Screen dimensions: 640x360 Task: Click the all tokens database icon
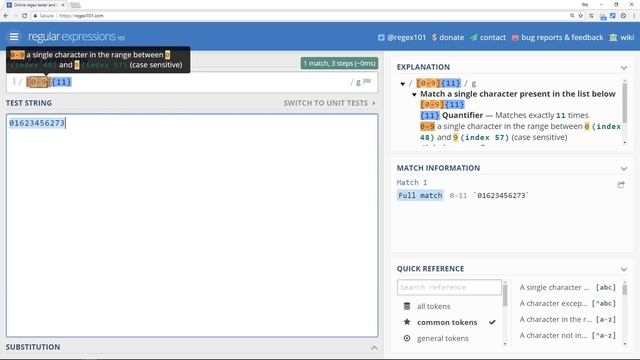pos(407,306)
